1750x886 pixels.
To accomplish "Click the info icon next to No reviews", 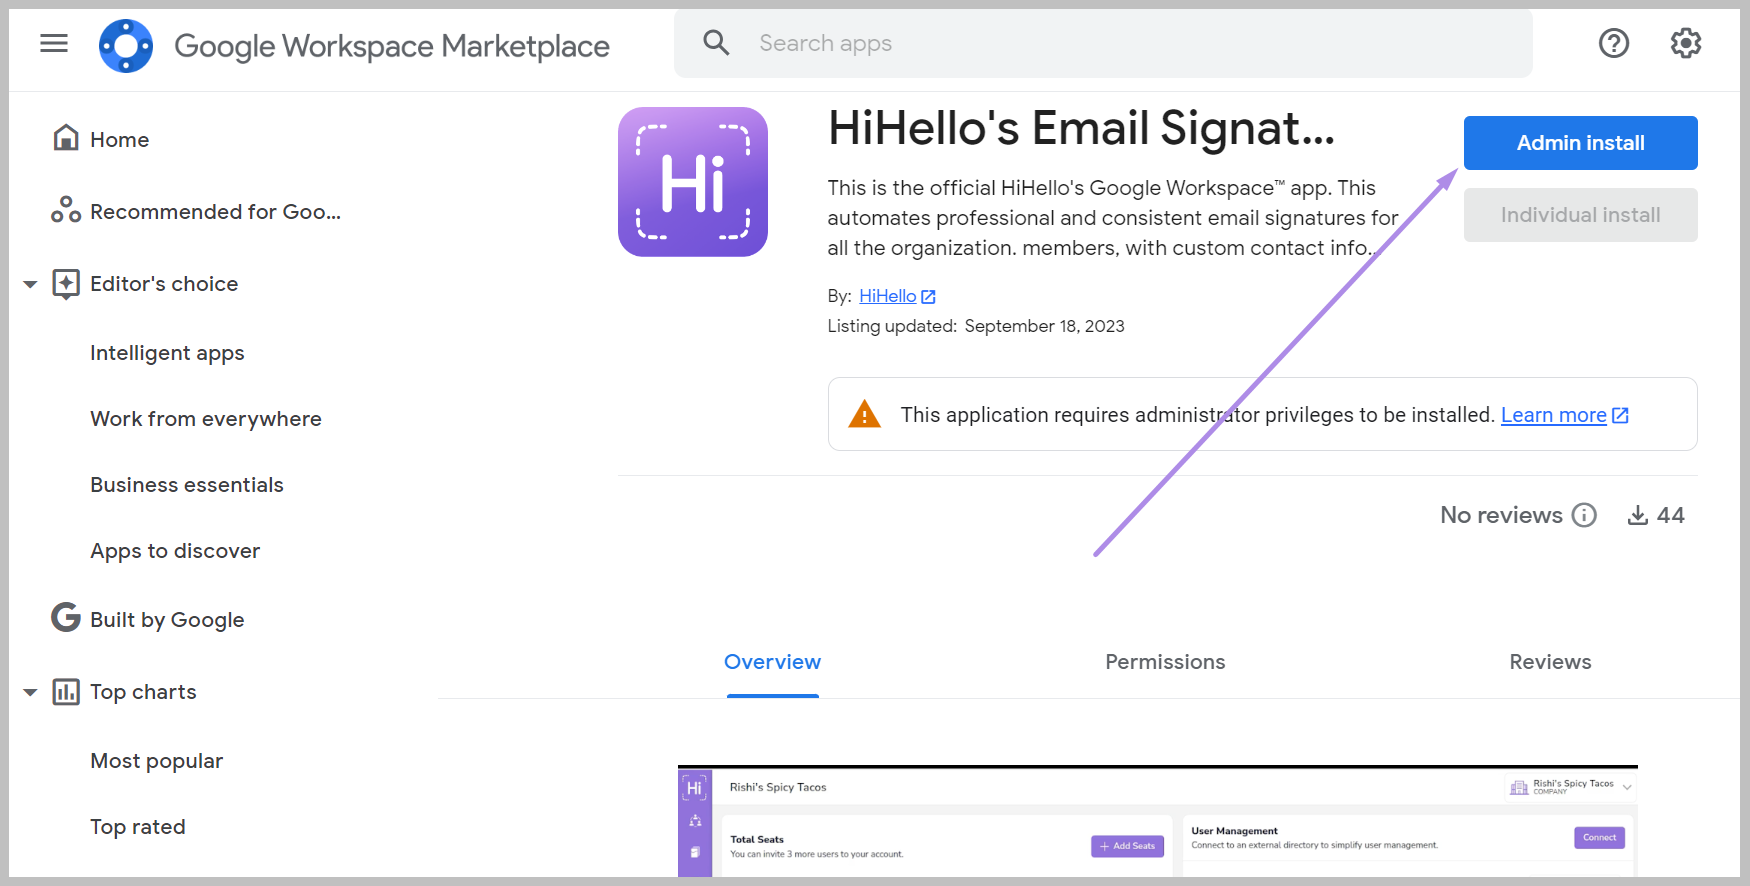I will [1584, 515].
